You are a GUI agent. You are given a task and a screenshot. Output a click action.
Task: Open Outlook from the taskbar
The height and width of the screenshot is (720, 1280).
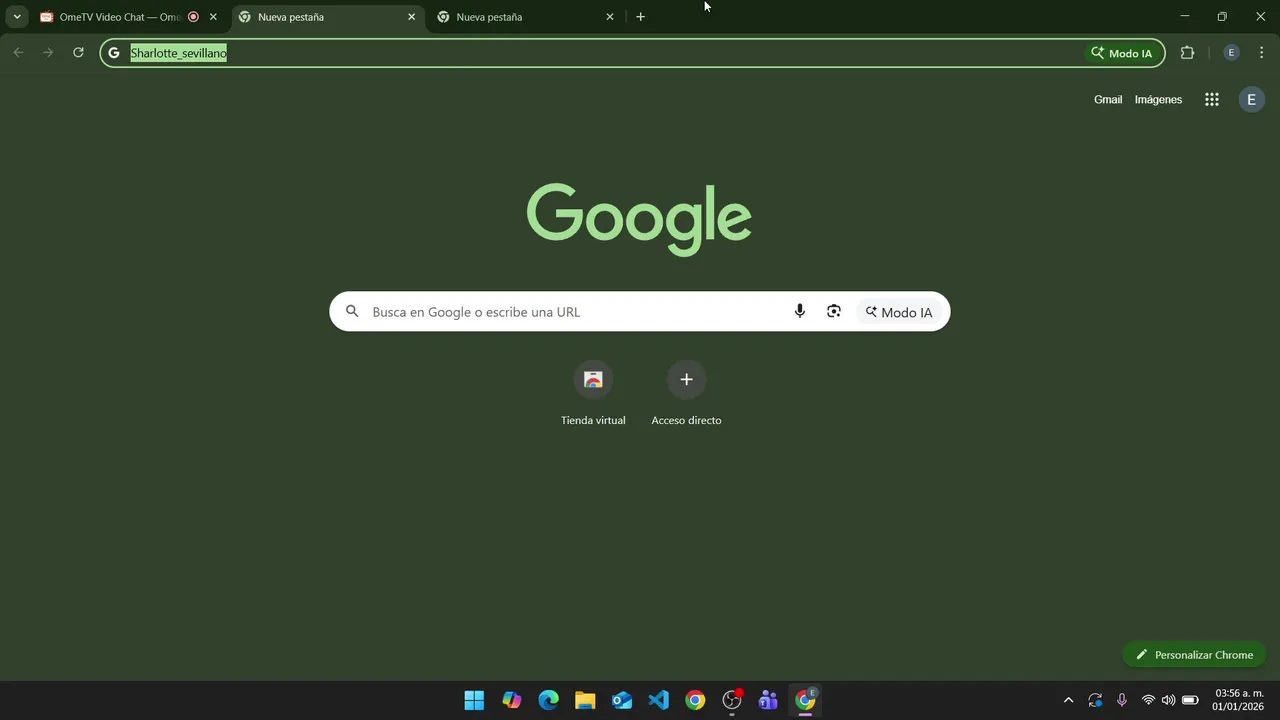[622, 700]
